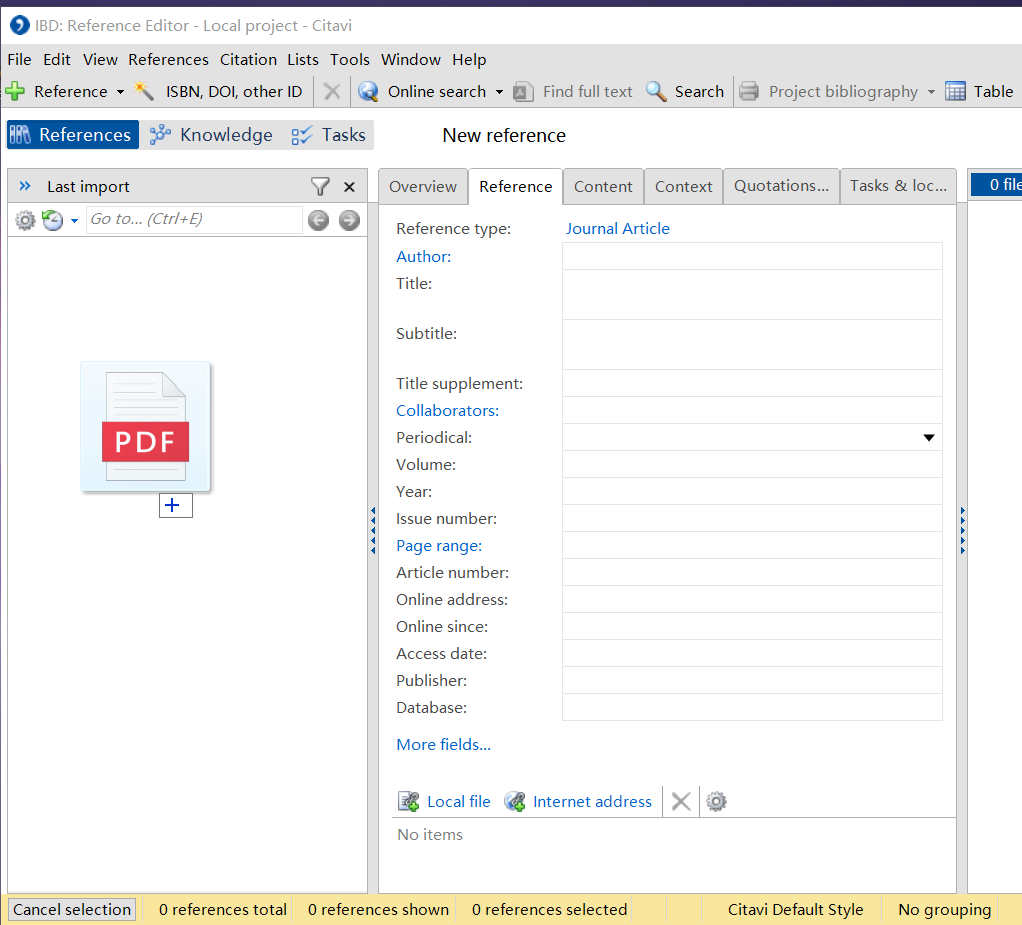Screen dimensions: 1022x925
Task: Expand the Online search dropdown arrow
Action: point(499,92)
